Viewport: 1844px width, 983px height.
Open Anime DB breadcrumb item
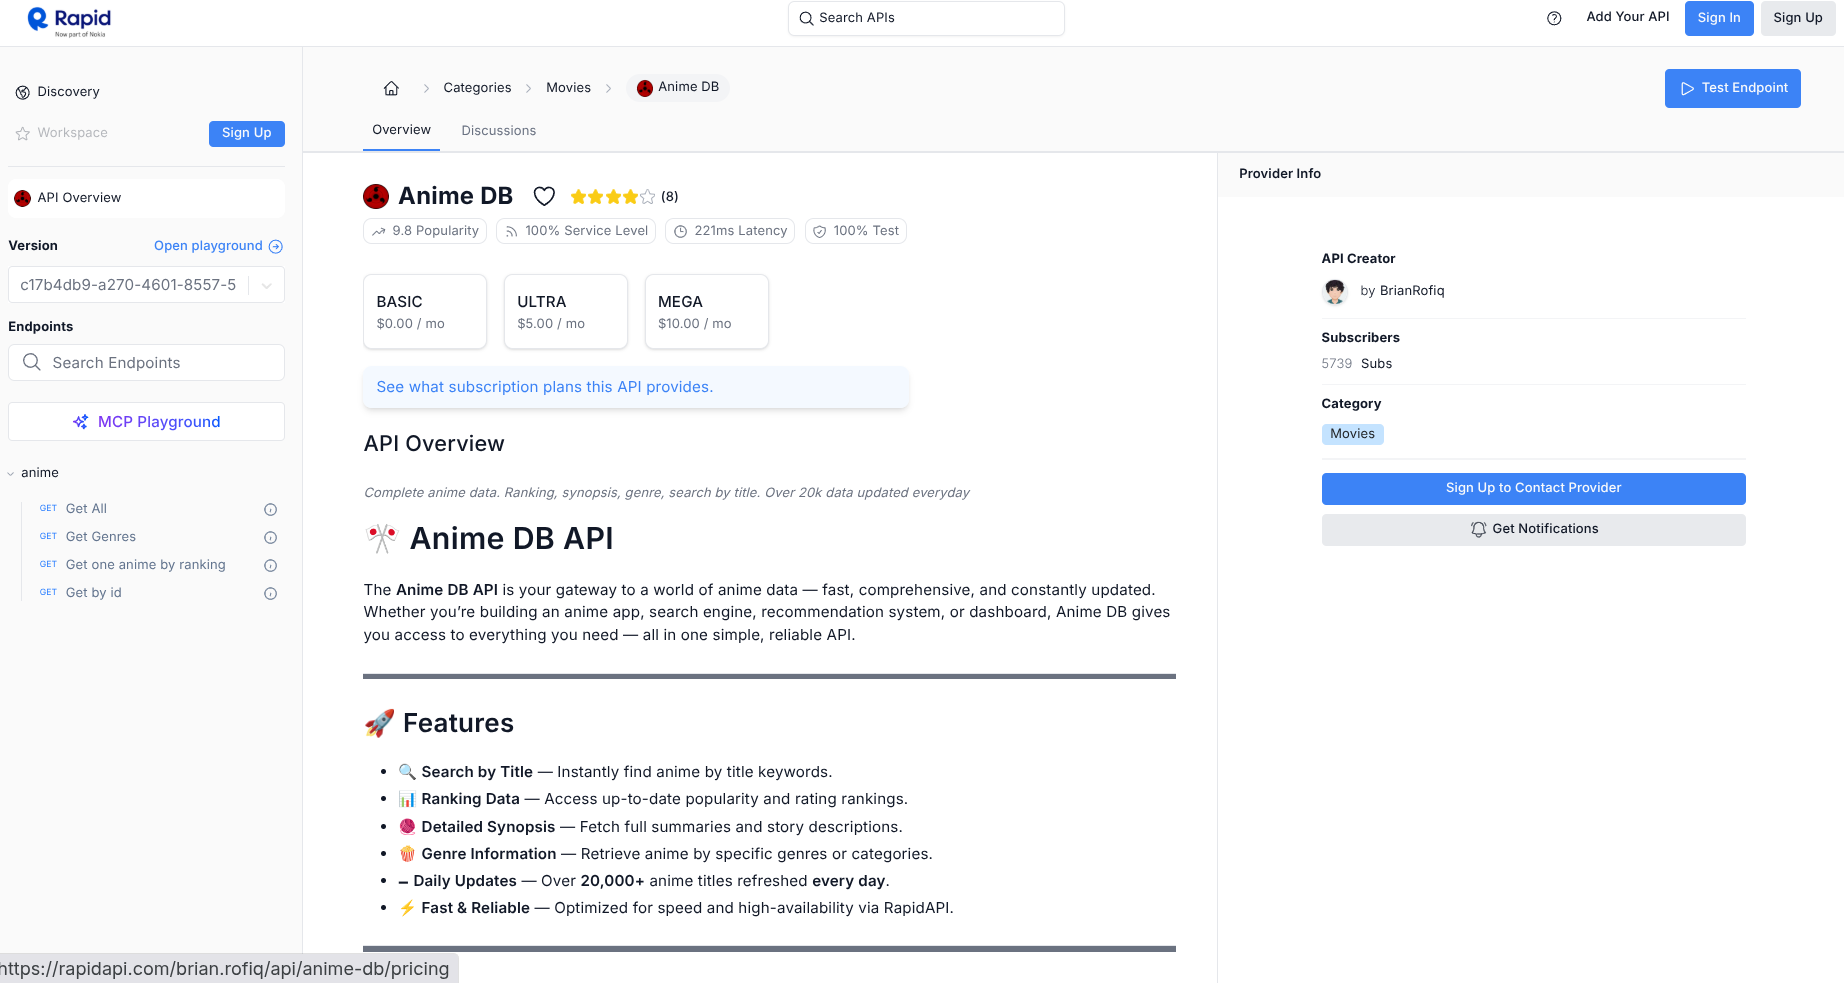pyautogui.click(x=678, y=87)
